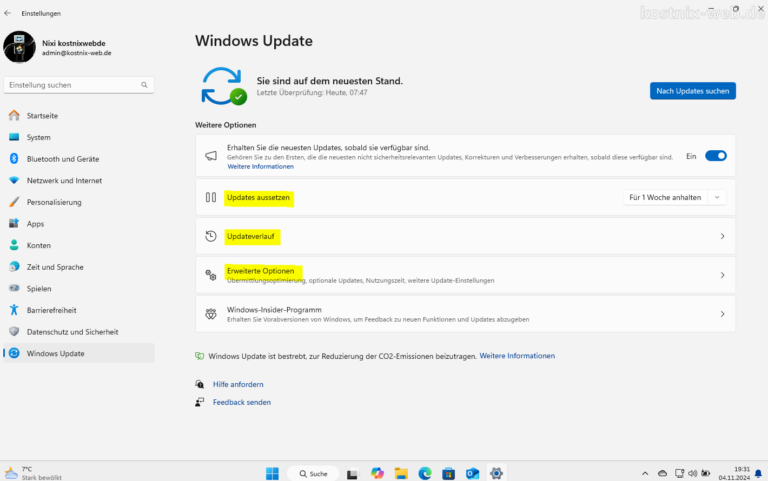Click the Updates aussetzen pause icon

(211, 197)
